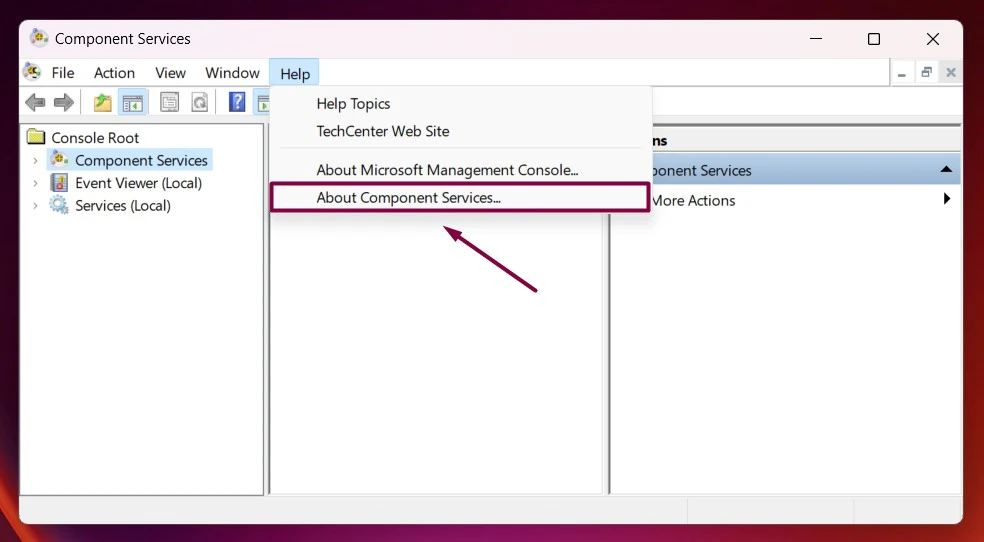Click the Forward arrow toolbar icon
984x542 pixels.
point(64,102)
